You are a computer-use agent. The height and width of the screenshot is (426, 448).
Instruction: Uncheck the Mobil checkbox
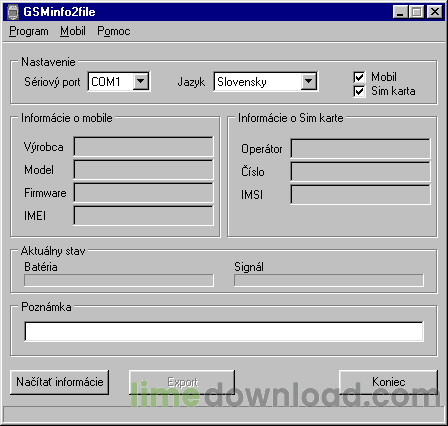[x=359, y=77]
